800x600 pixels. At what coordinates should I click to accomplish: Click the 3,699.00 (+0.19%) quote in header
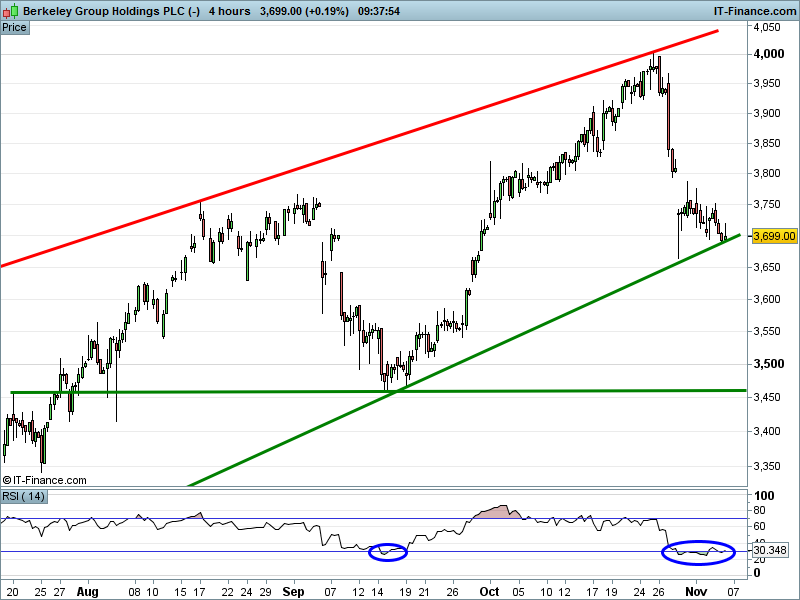pos(304,11)
